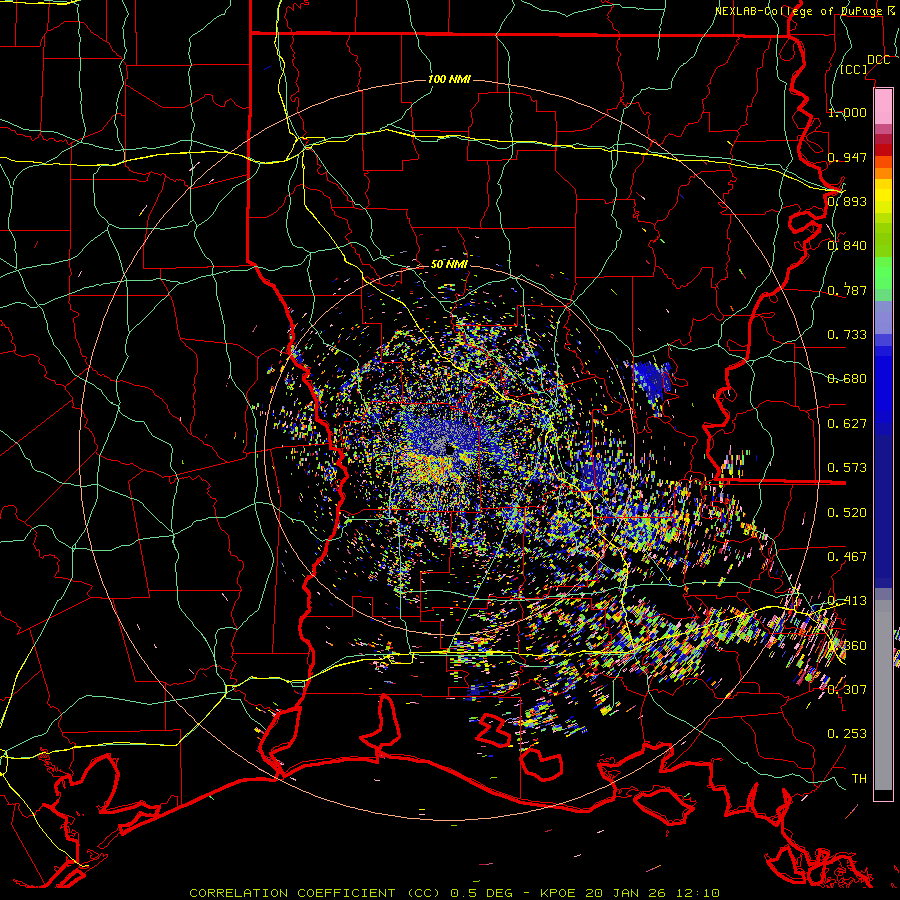900x900 pixels.
Task: Click the 0.787 legend value
Action: point(847,290)
